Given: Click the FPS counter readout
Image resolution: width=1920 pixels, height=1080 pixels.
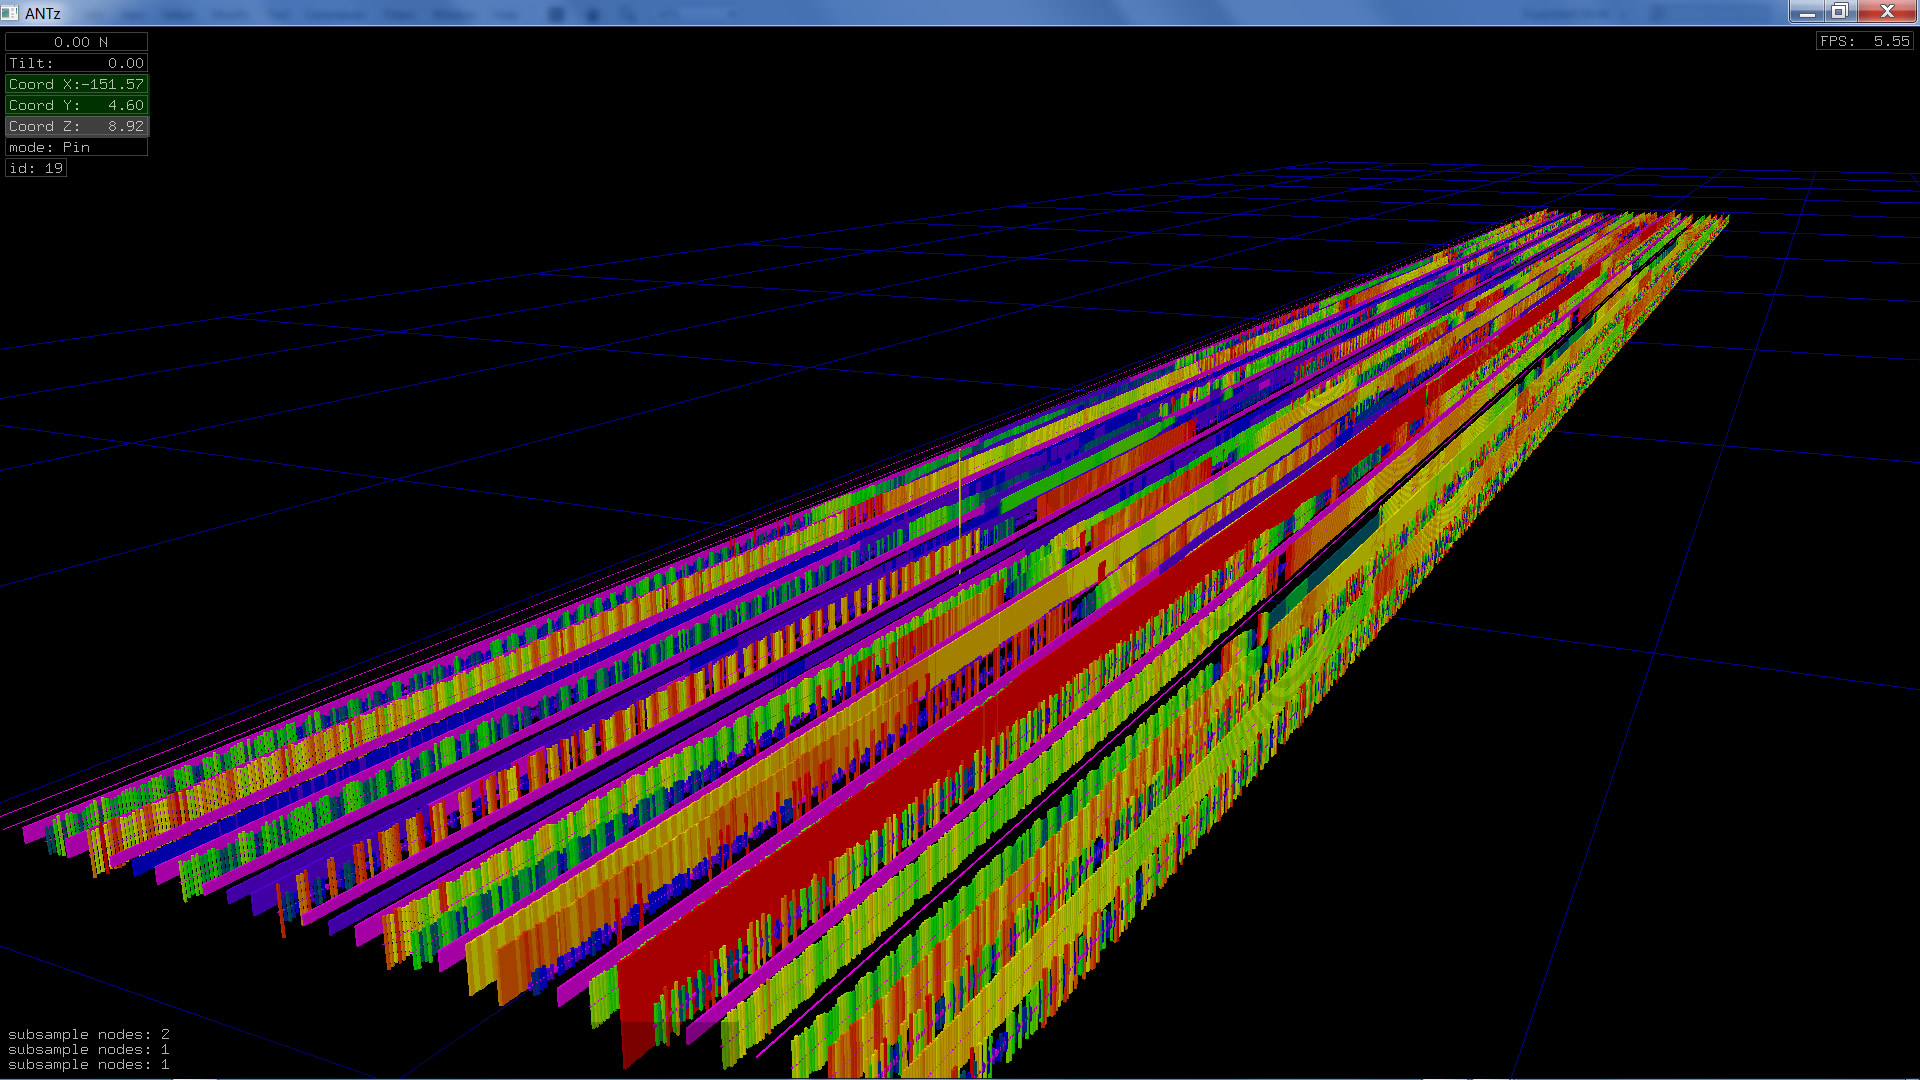Looking at the screenshot, I should pos(1864,41).
